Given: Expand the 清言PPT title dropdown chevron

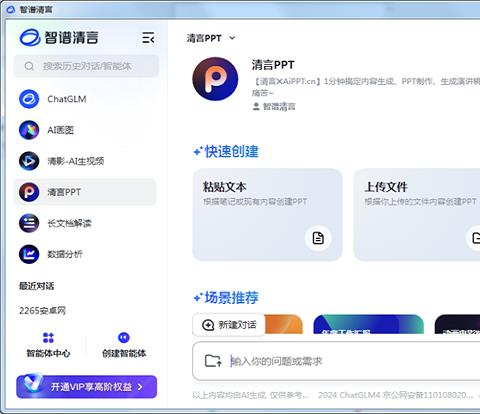Looking at the screenshot, I should pos(232,38).
